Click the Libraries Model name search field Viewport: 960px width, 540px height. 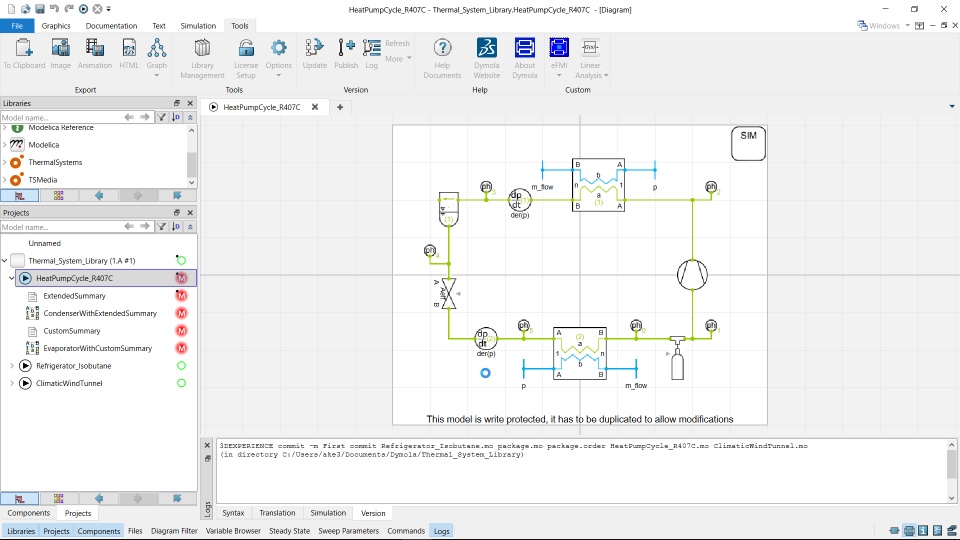pos(60,117)
